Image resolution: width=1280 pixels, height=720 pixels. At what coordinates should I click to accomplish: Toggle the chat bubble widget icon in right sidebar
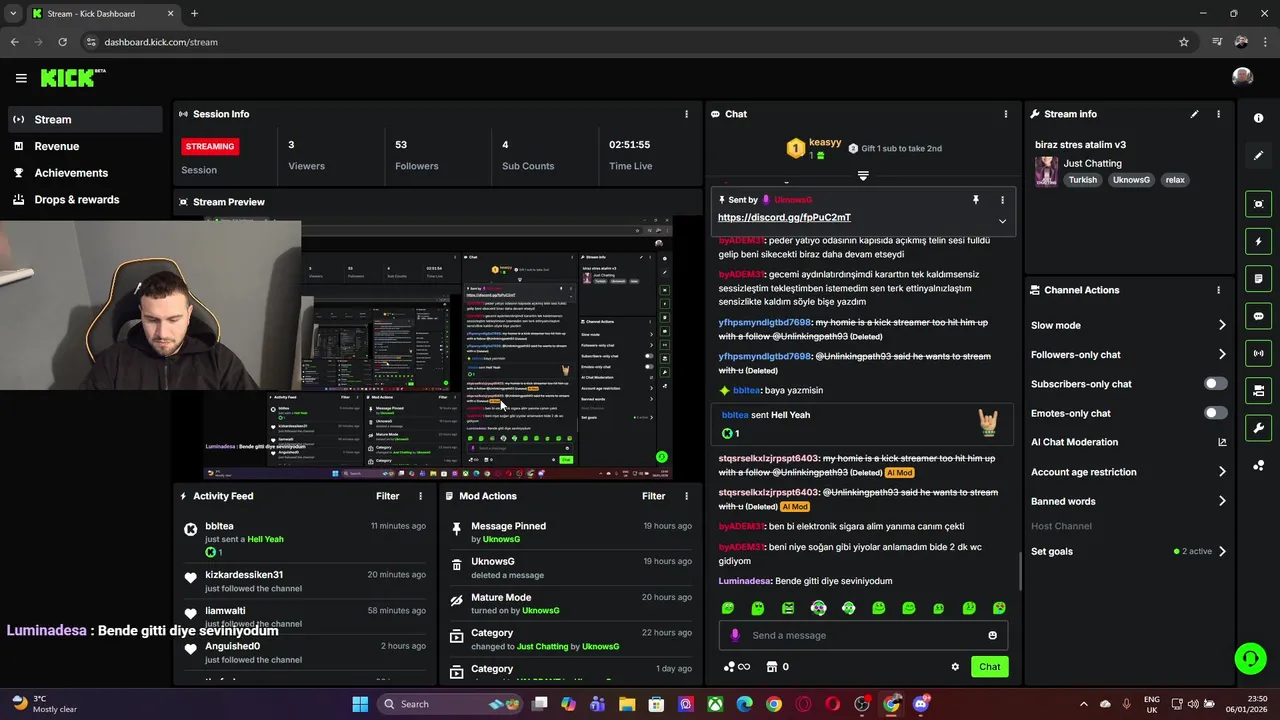1258,316
